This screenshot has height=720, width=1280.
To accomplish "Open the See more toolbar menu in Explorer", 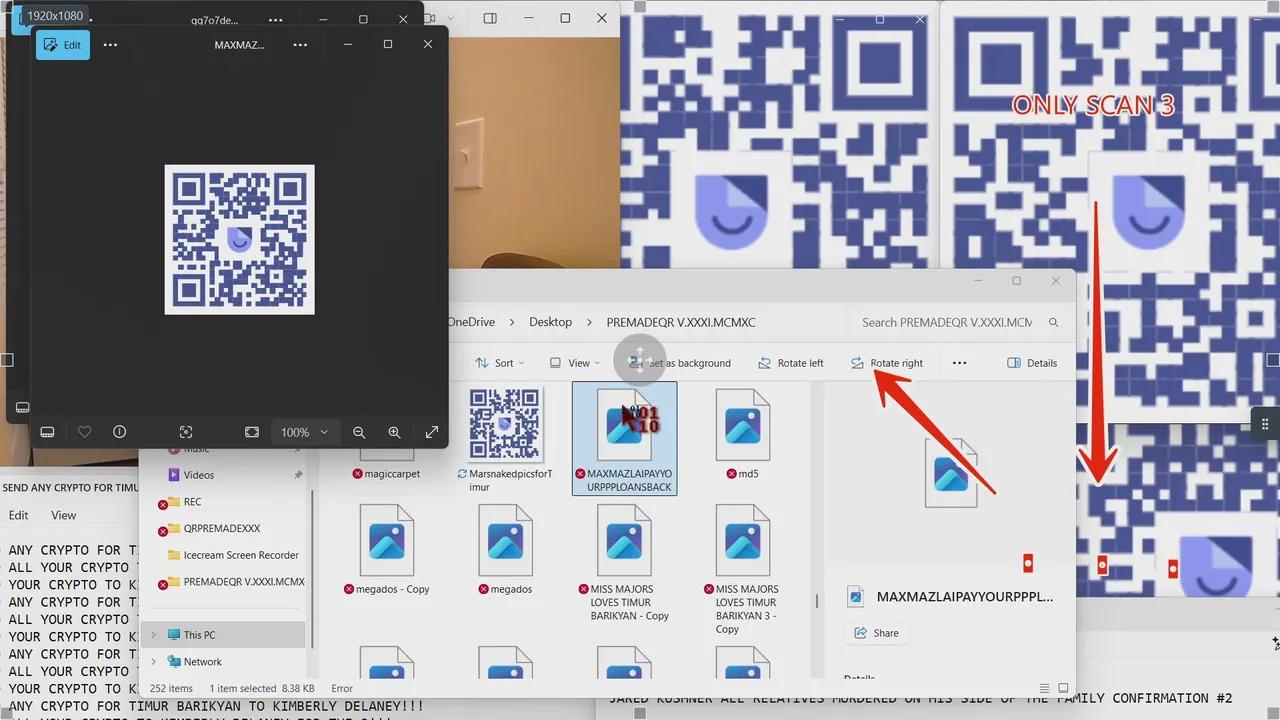I will (960, 363).
